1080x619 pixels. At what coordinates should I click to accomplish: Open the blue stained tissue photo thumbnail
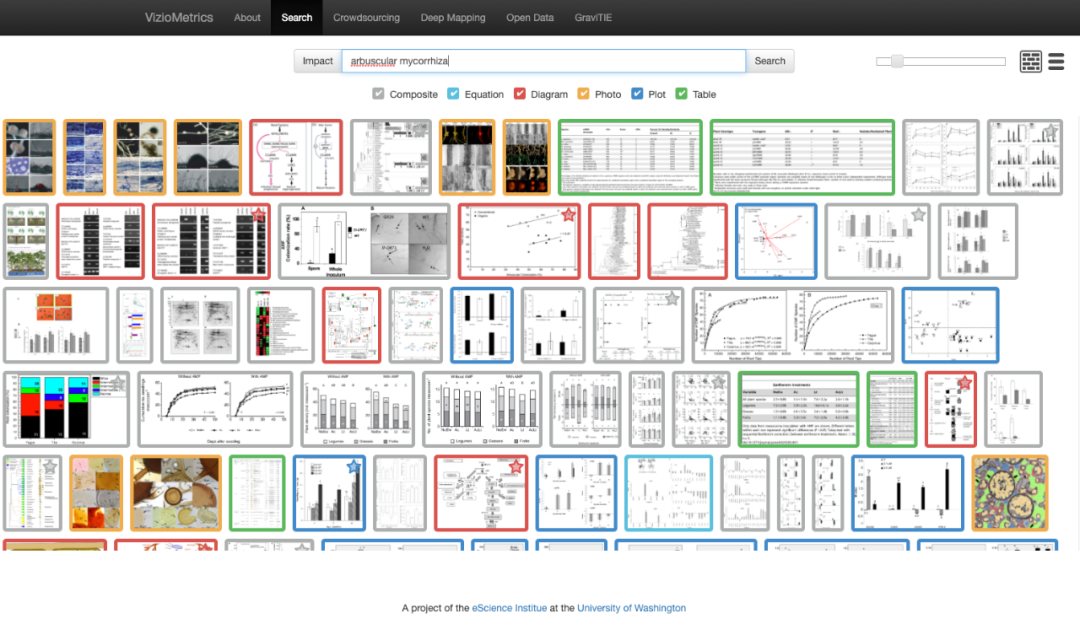point(85,157)
